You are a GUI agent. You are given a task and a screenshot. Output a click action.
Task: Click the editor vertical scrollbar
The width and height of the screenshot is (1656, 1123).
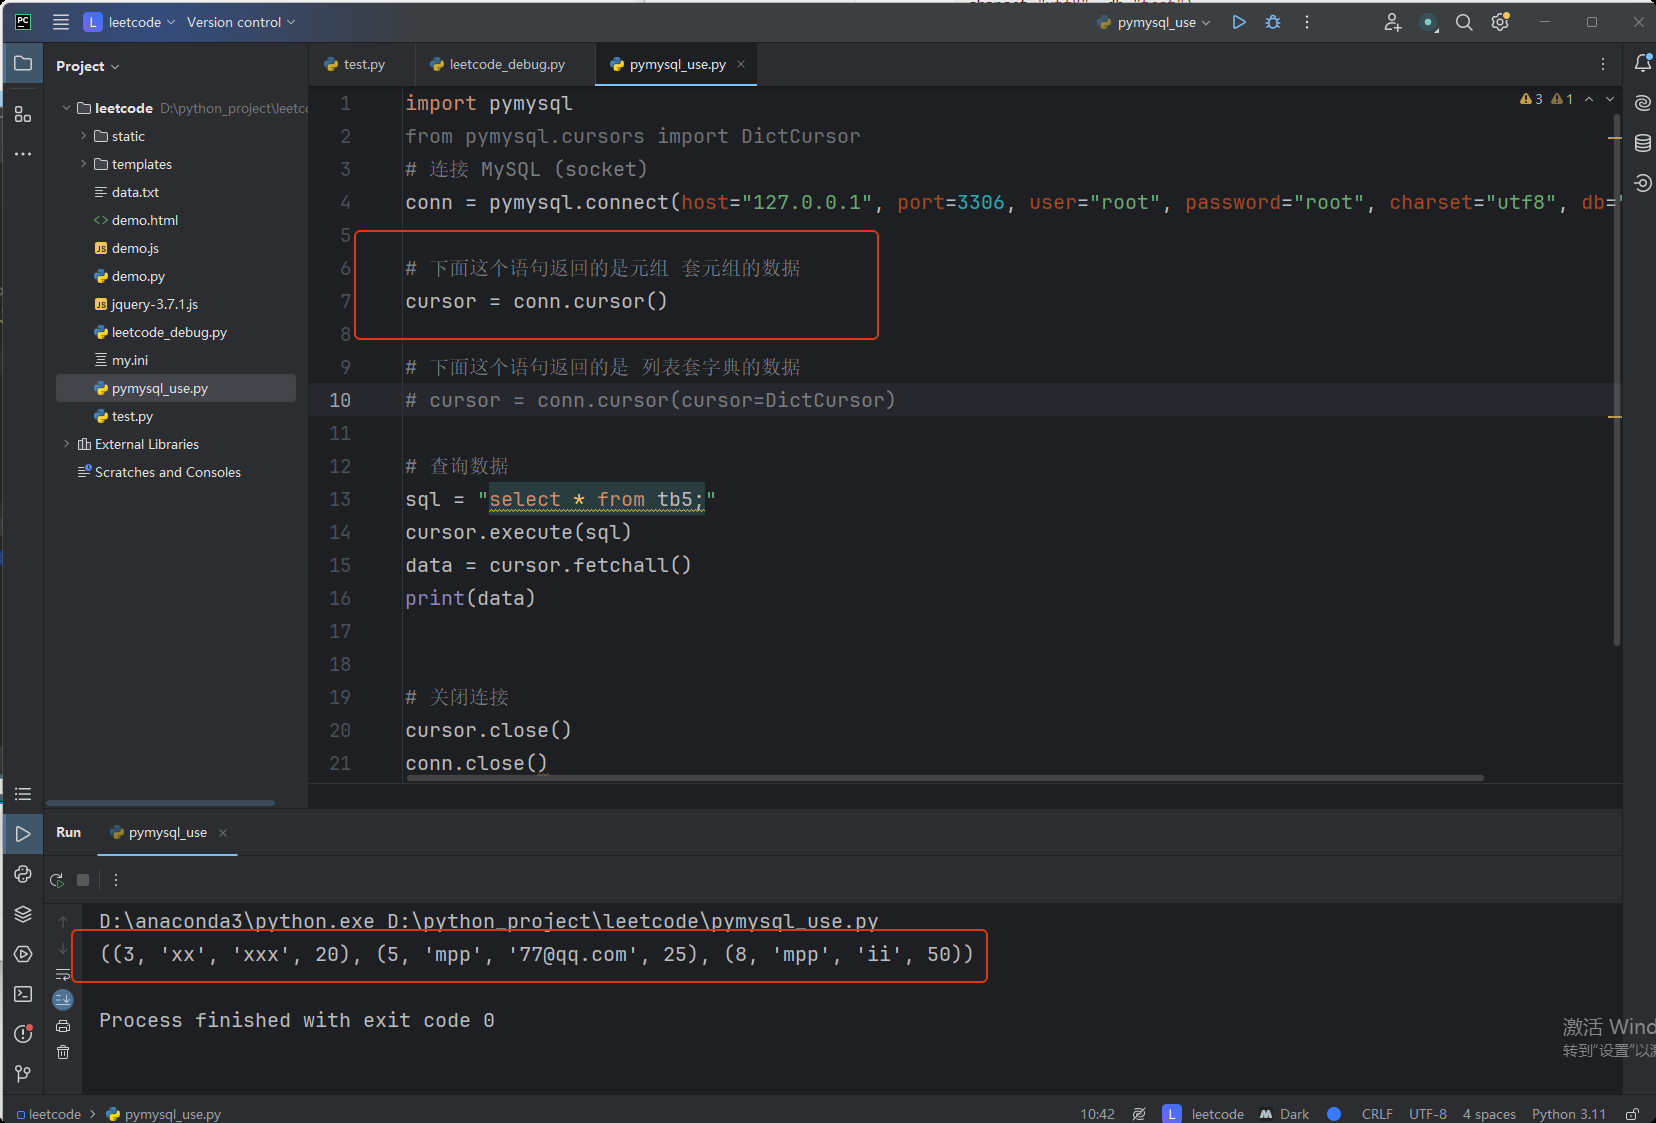coord(1616,380)
